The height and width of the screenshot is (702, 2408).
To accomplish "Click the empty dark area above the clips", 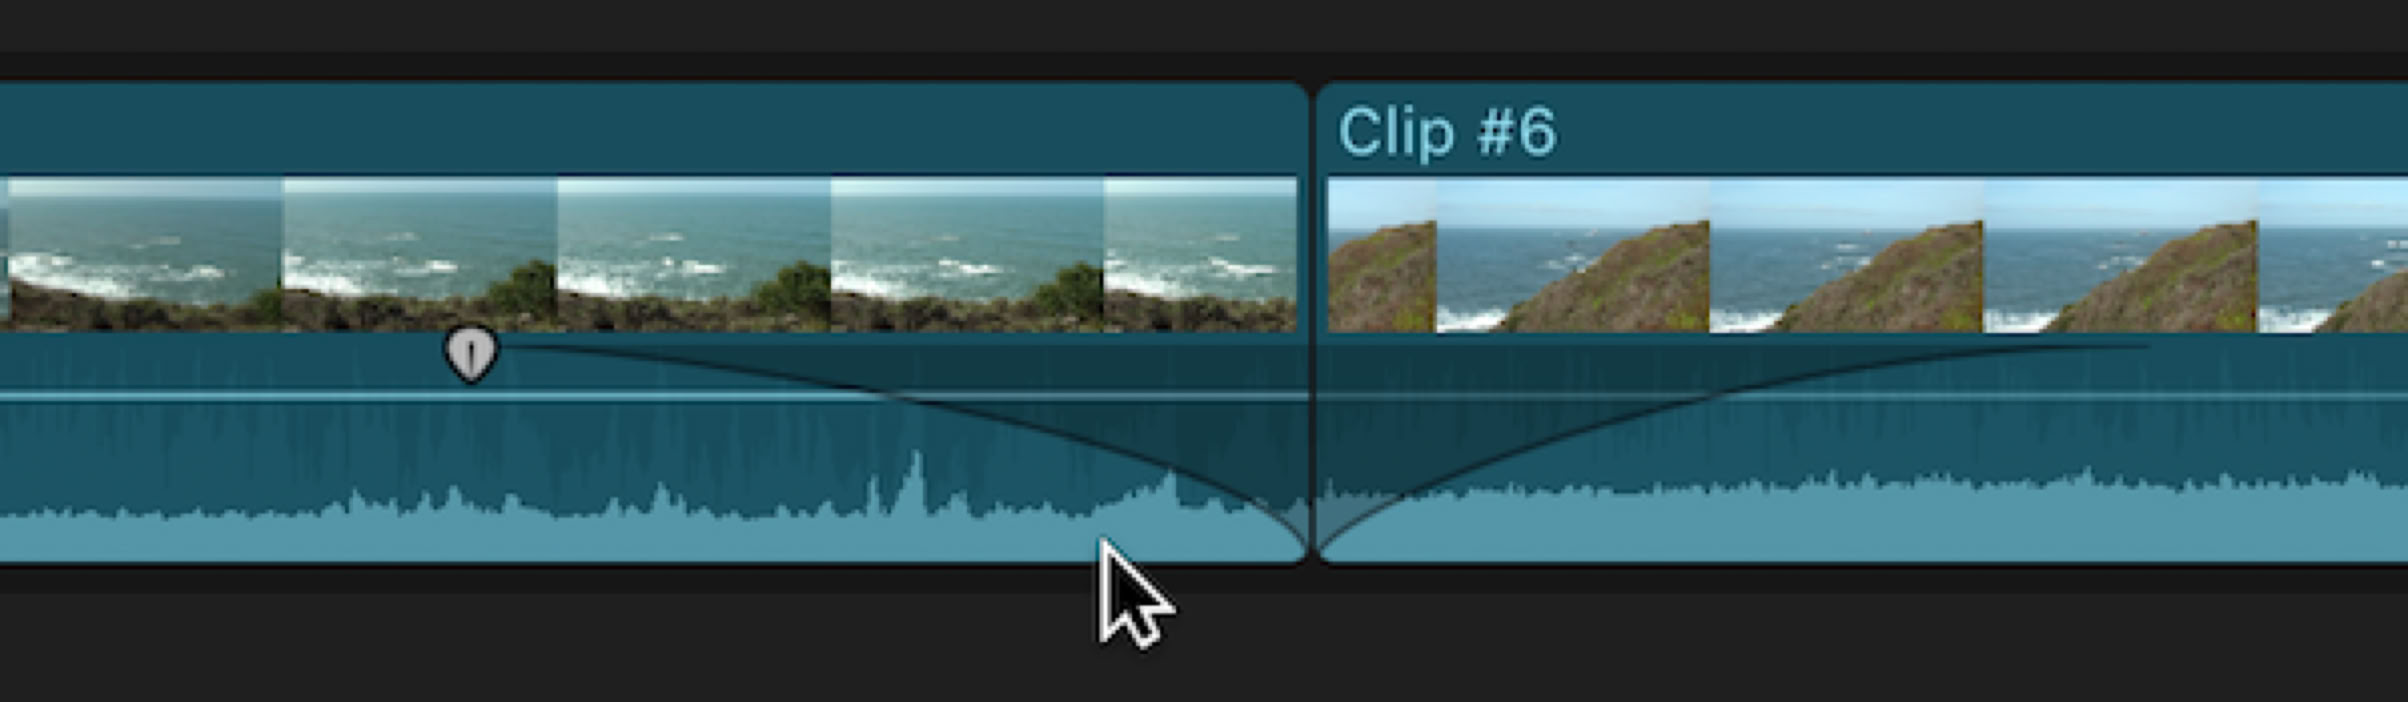I will 1200,35.
